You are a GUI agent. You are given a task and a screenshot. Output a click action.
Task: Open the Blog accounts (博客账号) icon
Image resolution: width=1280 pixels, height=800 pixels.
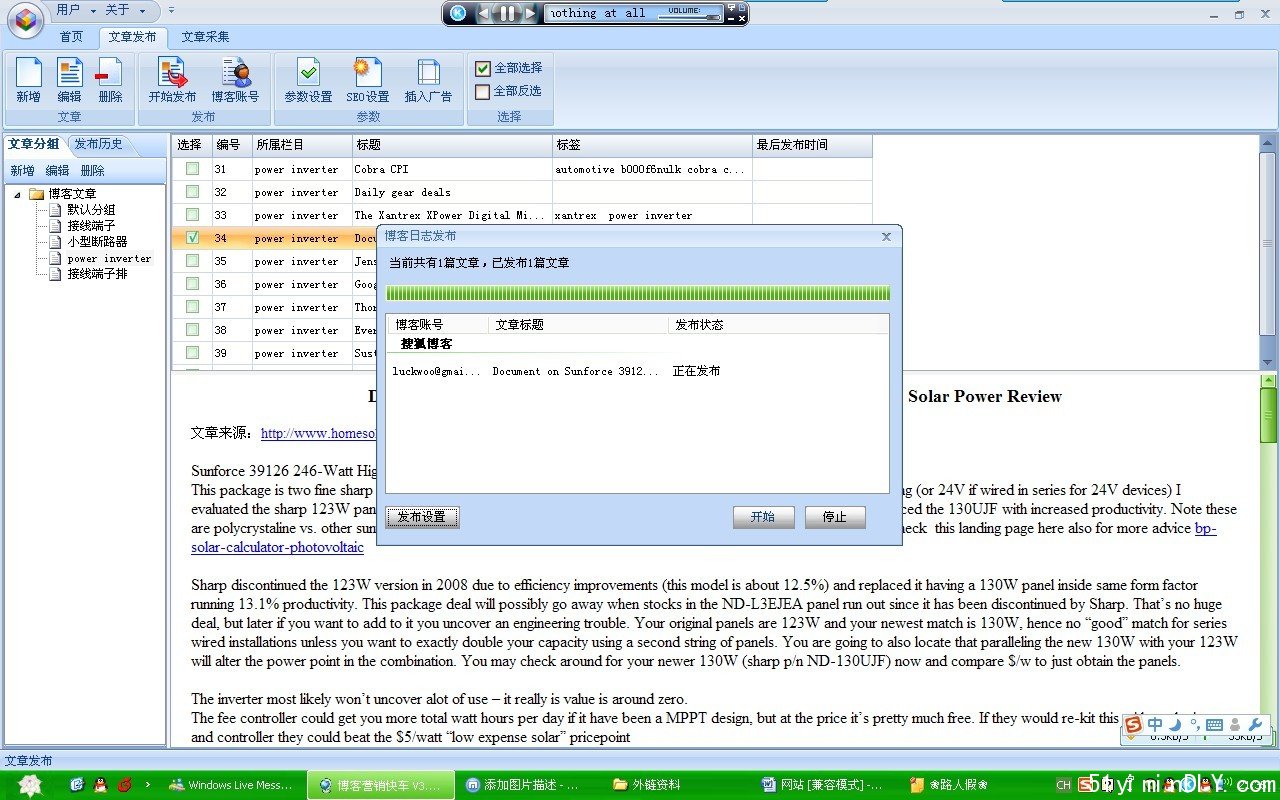[x=235, y=80]
